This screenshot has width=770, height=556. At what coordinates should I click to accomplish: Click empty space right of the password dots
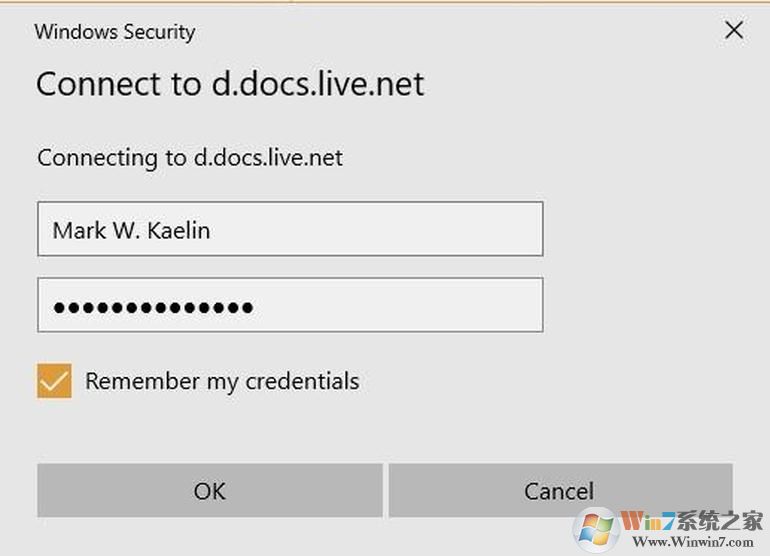click(400, 306)
